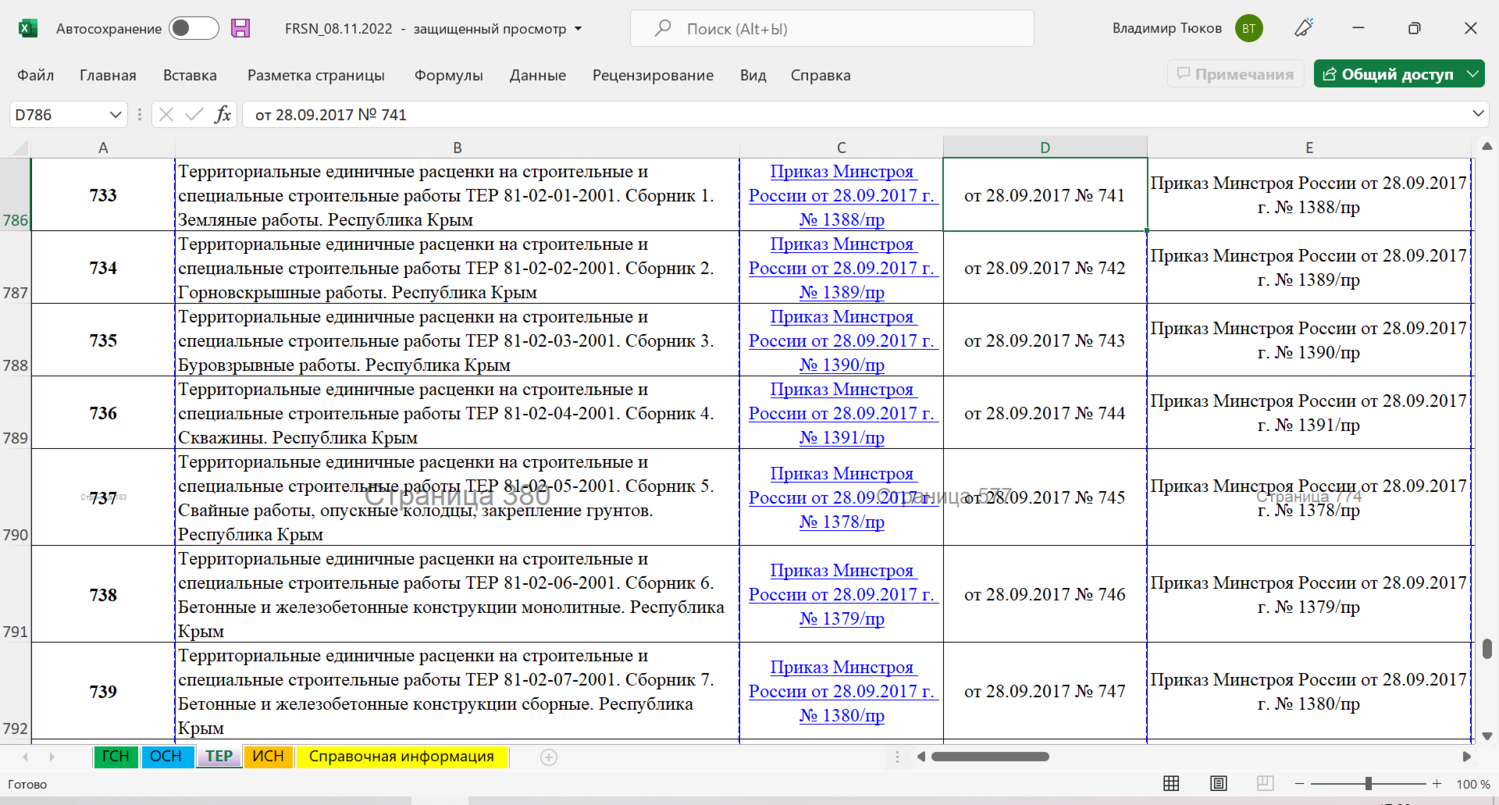
Task: Open link Приказ Минстроя № 1389/пр
Action: click(842, 268)
